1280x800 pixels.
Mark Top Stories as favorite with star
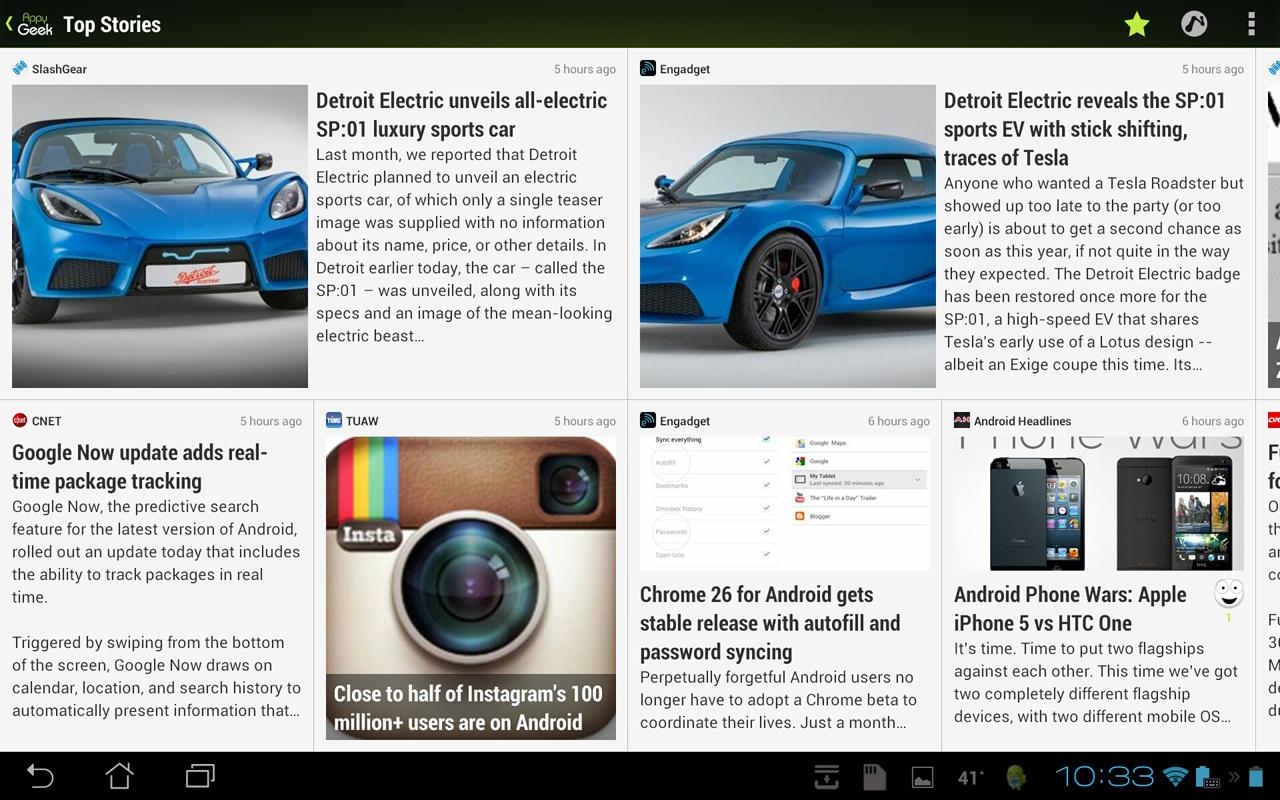click(1137, 24)
